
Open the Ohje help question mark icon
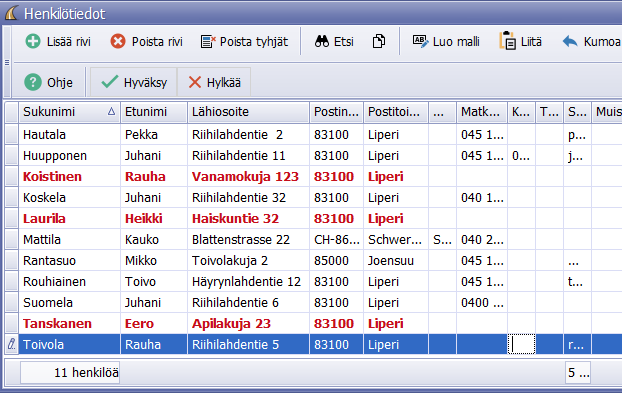click(33, 82)
